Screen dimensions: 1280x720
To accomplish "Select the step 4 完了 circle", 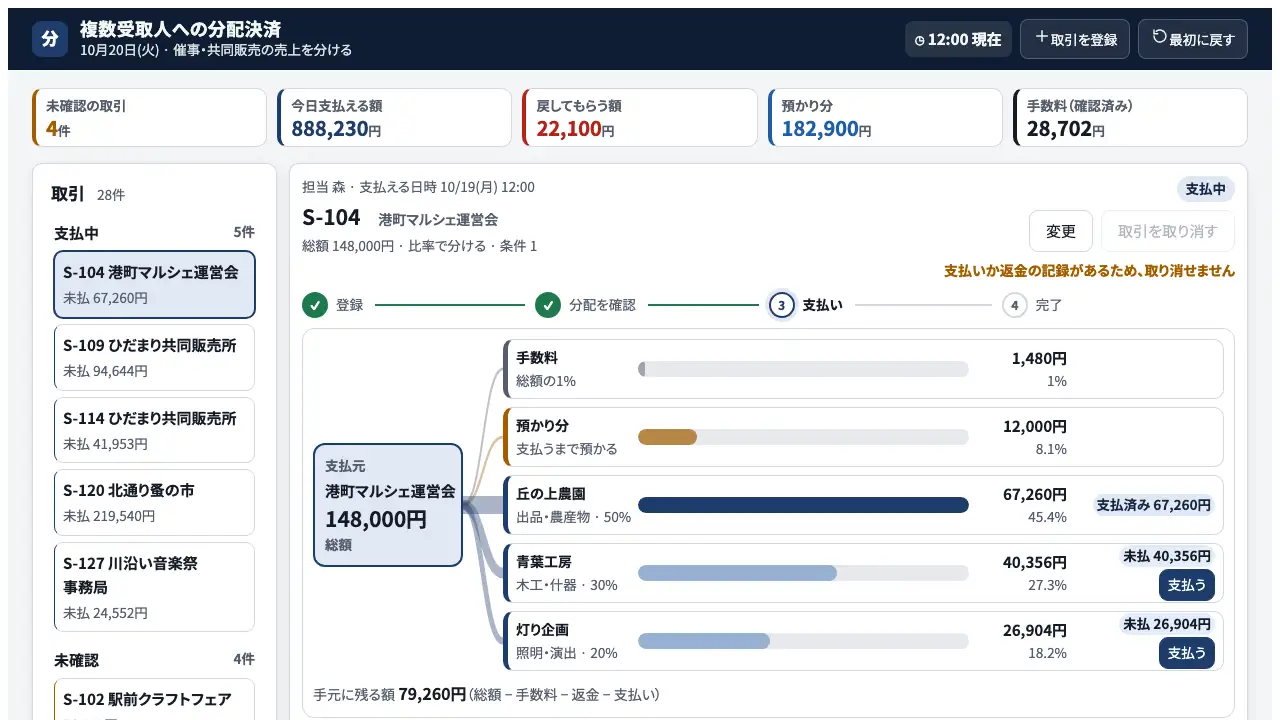I will [x=1015, y=305].
